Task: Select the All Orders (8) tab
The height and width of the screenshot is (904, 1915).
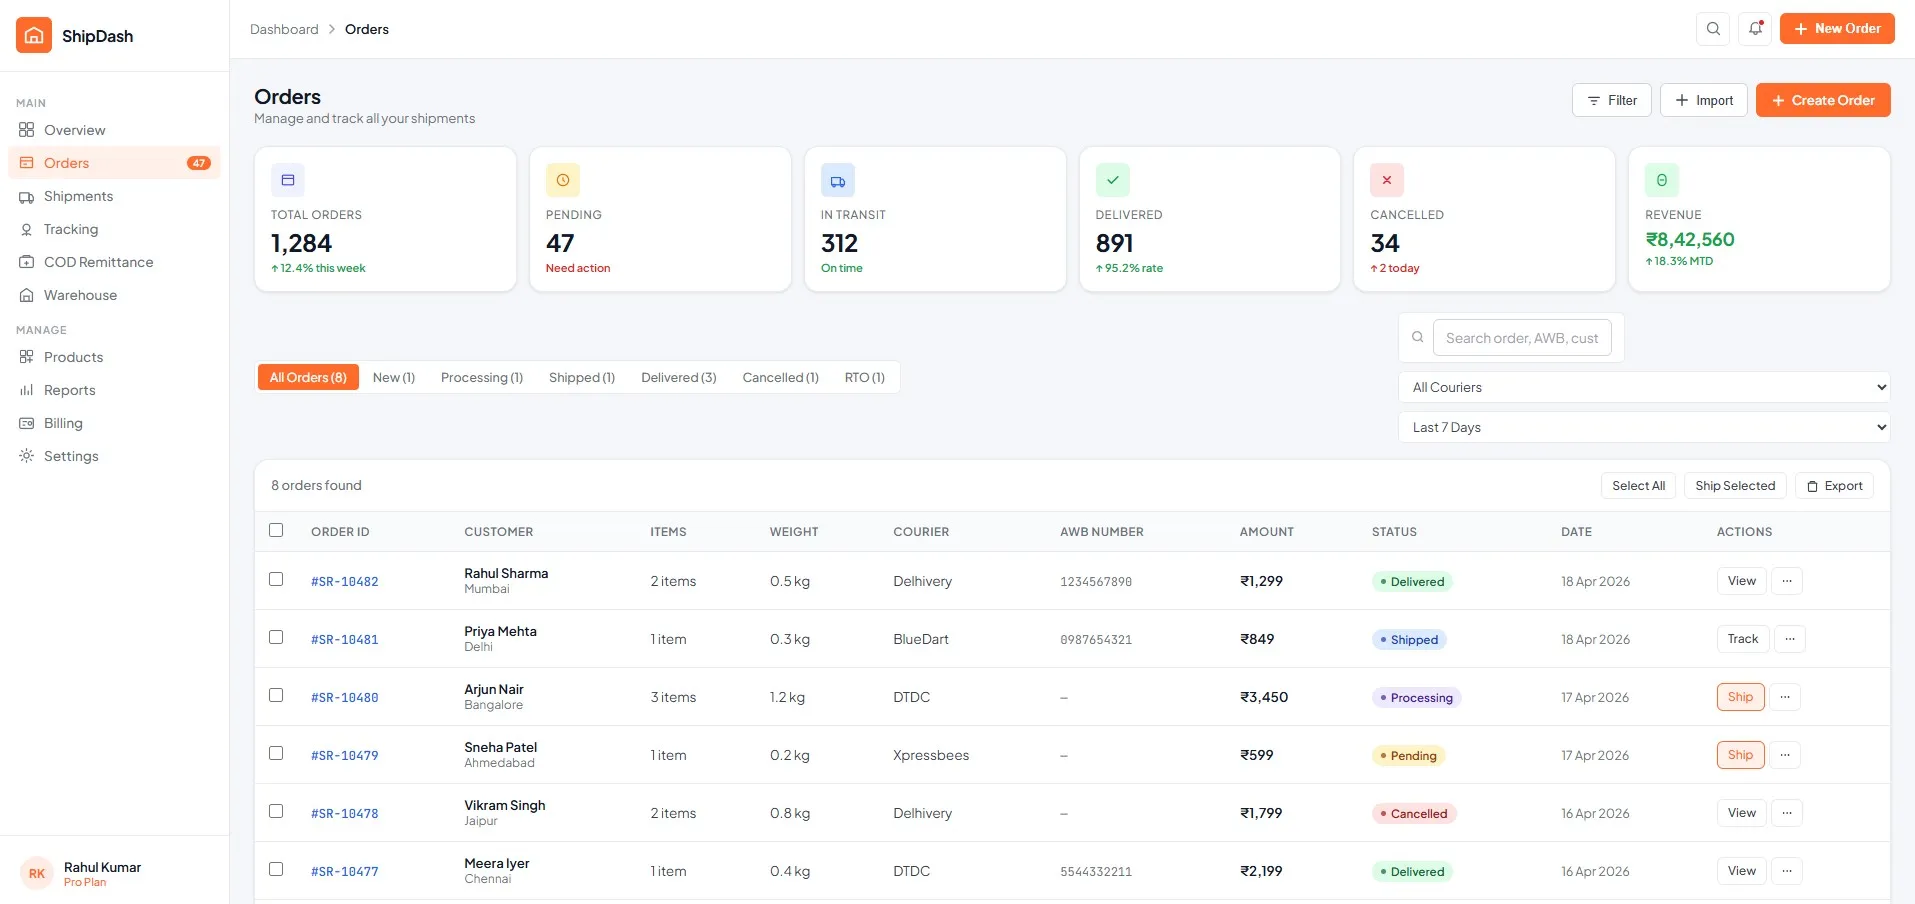Action: (x=308, y=377)
